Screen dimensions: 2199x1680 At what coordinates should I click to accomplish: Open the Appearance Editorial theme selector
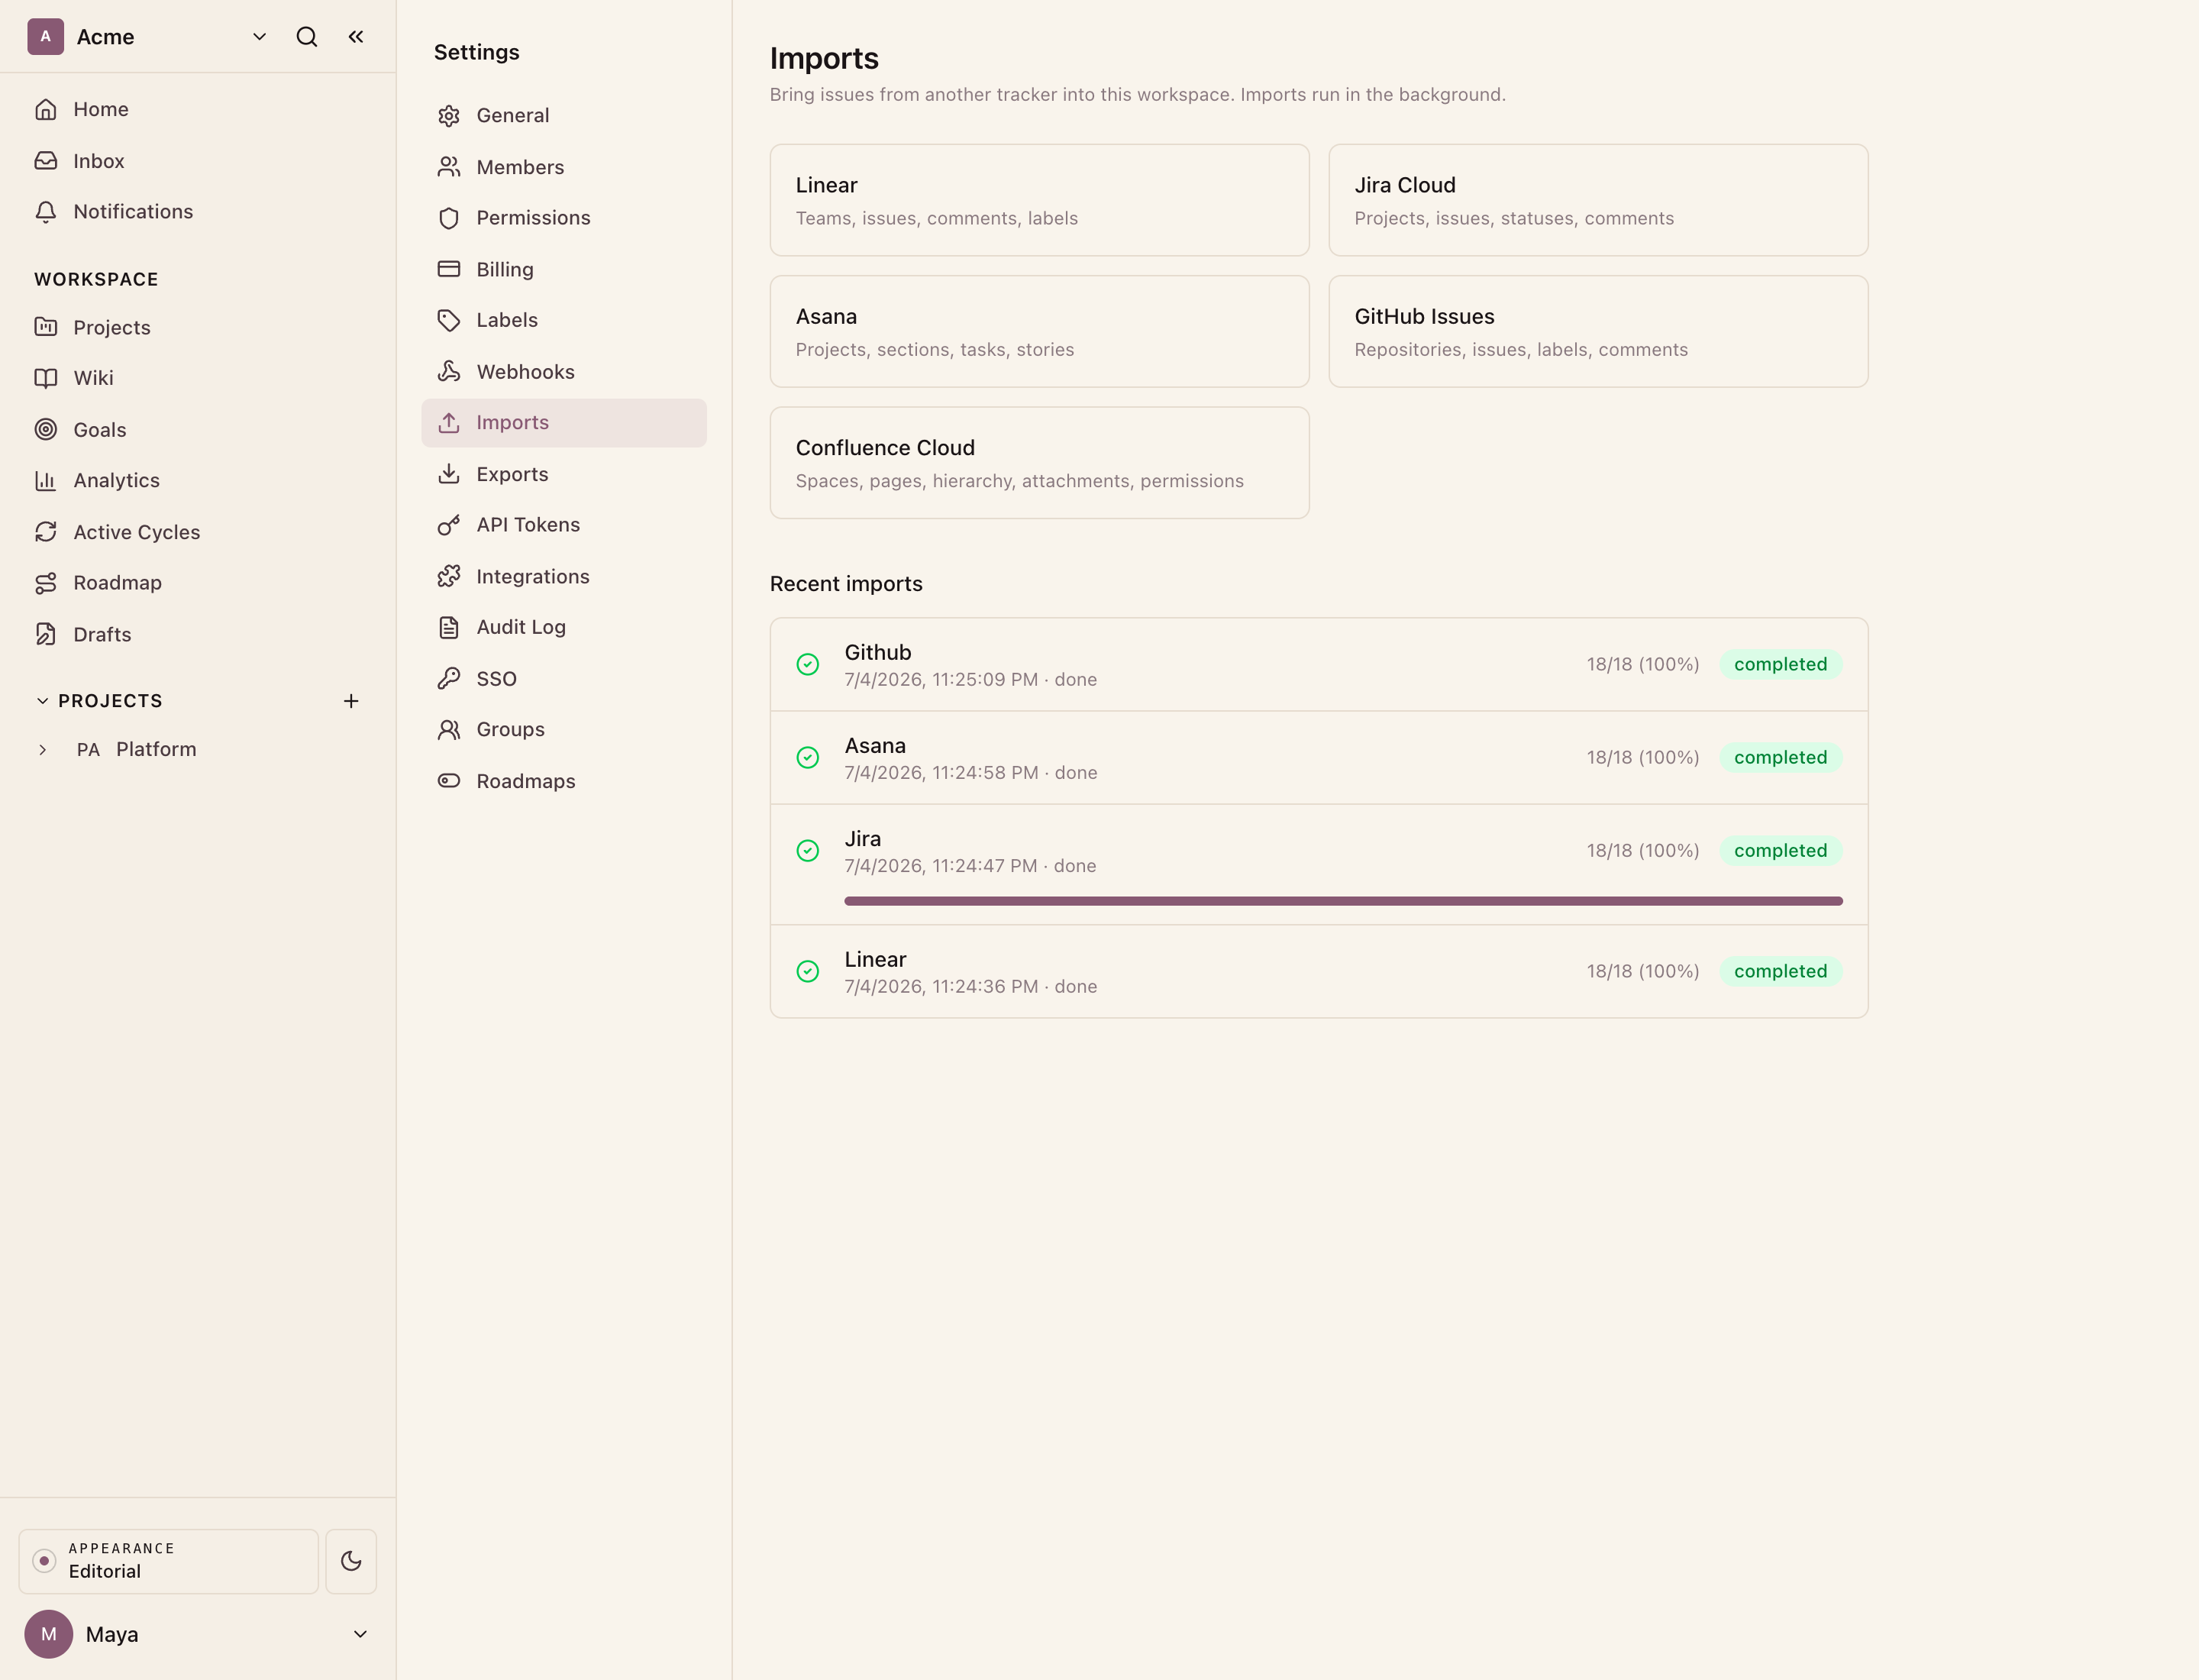(x=169, y=1561)
